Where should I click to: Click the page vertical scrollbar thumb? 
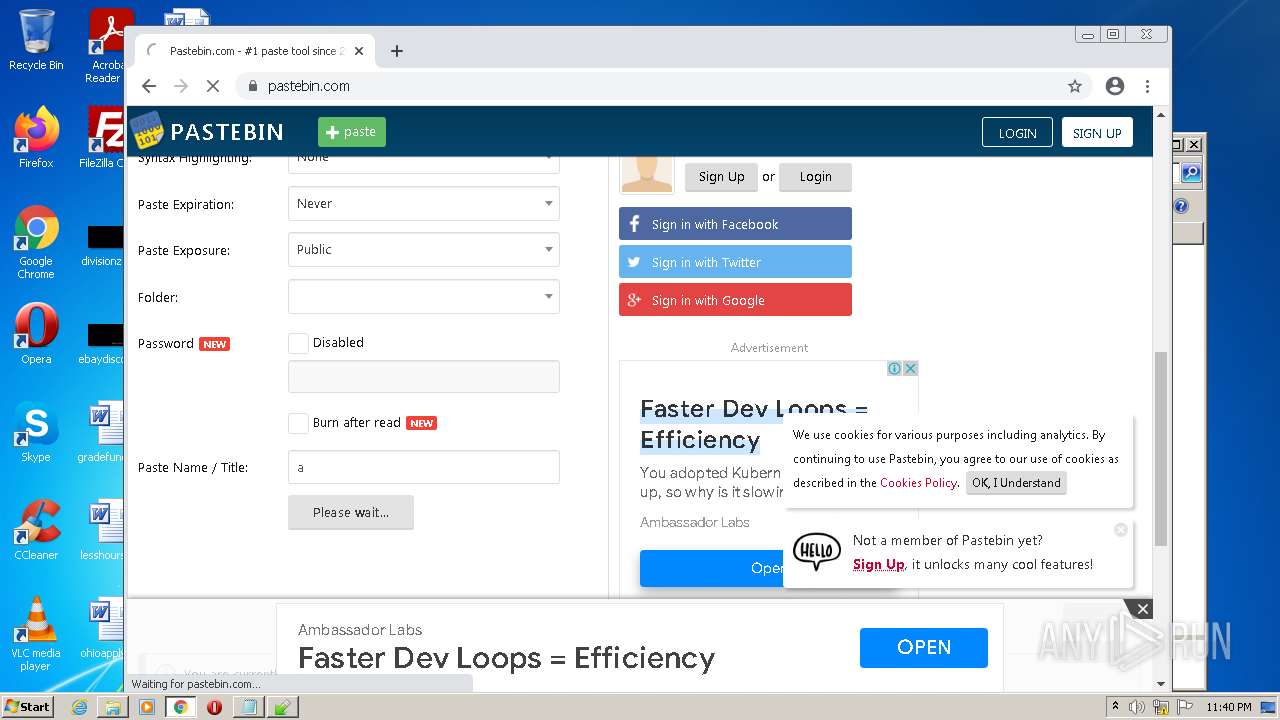(1160, 449)
